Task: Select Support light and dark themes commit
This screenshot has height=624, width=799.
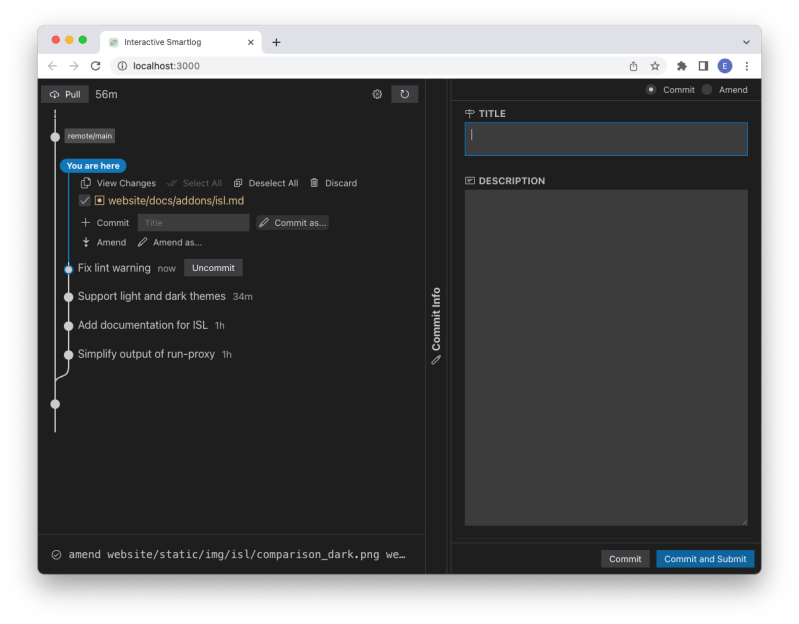Action: pyautogui.click(x=151, y=296)
